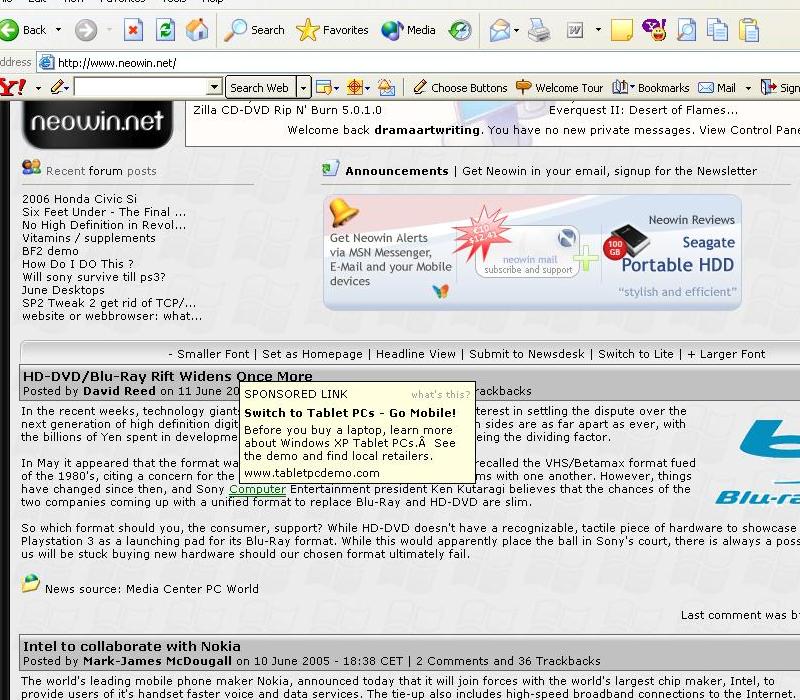Viewport: 800px width, 700px height.
Task: Open the Yahoo! logo dropdown arrow
Action: point(38,88)
